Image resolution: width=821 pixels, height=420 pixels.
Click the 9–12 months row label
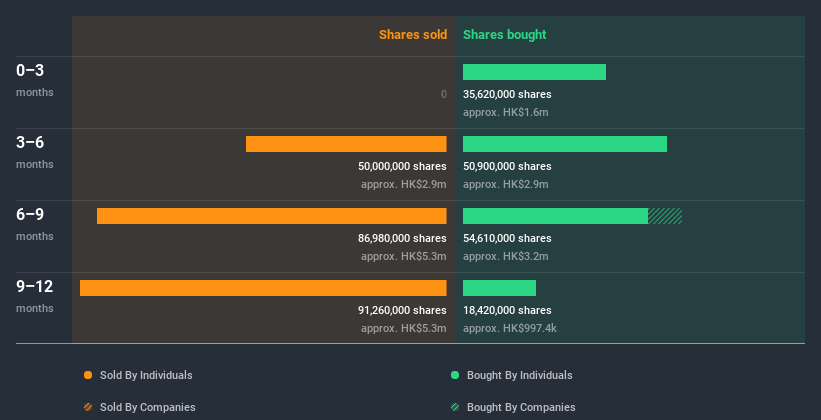pyautogui.click(x=35, y=296)
